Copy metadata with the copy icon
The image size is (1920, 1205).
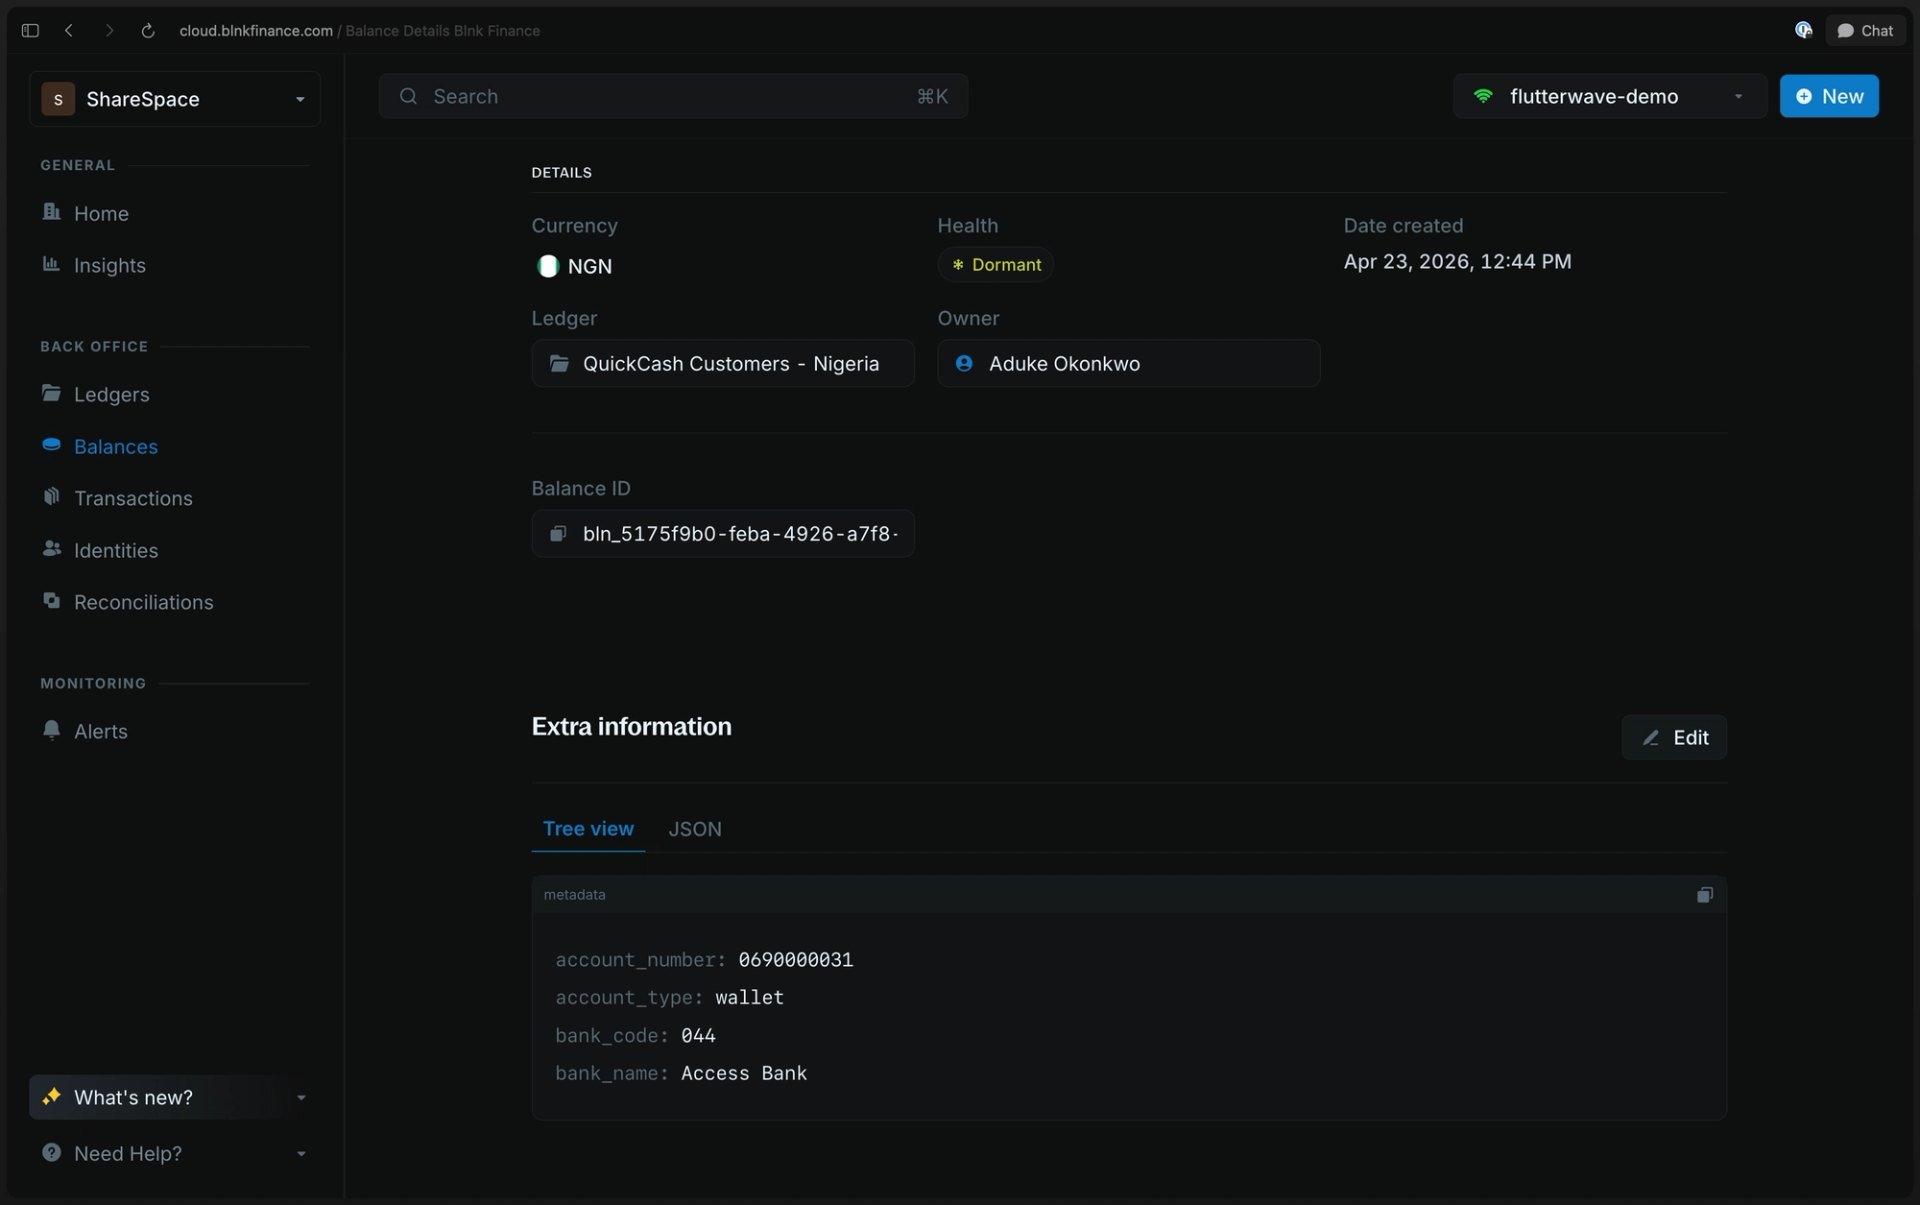pyautogui.click(x=1705, y=895)
